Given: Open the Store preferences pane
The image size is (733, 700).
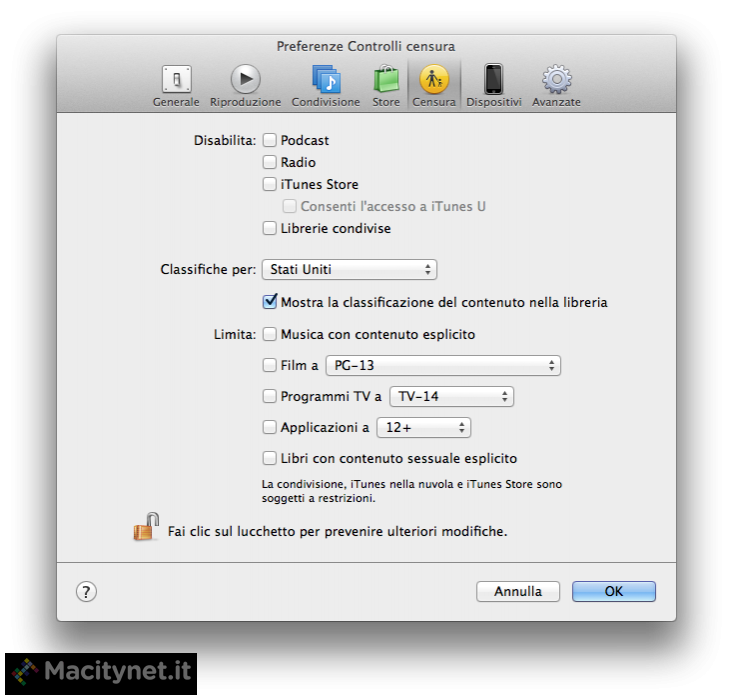Looking at the screenshot, I should [x=386, y=86].
